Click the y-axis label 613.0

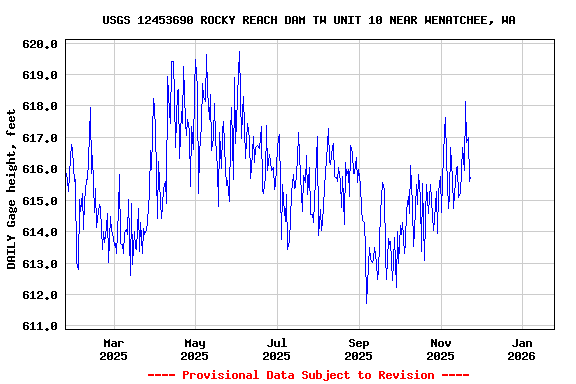point(40,264)
